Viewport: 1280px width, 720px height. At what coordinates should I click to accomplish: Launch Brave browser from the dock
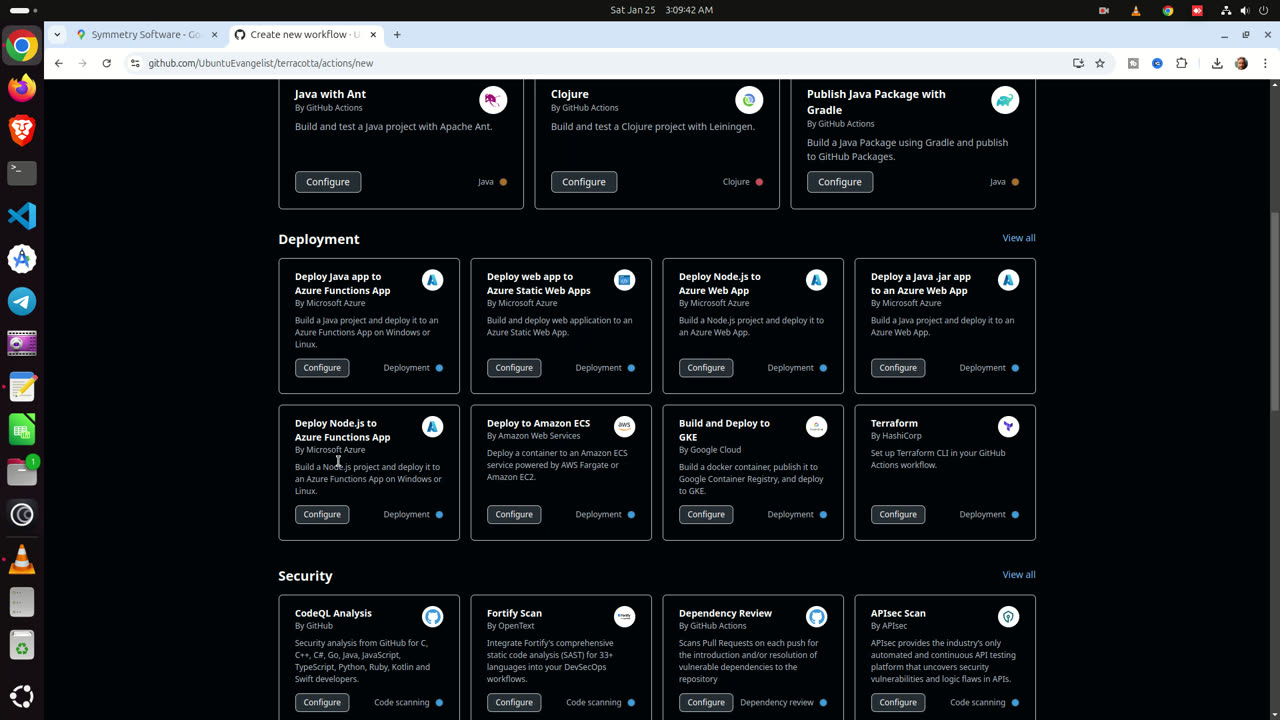(22, 130)
